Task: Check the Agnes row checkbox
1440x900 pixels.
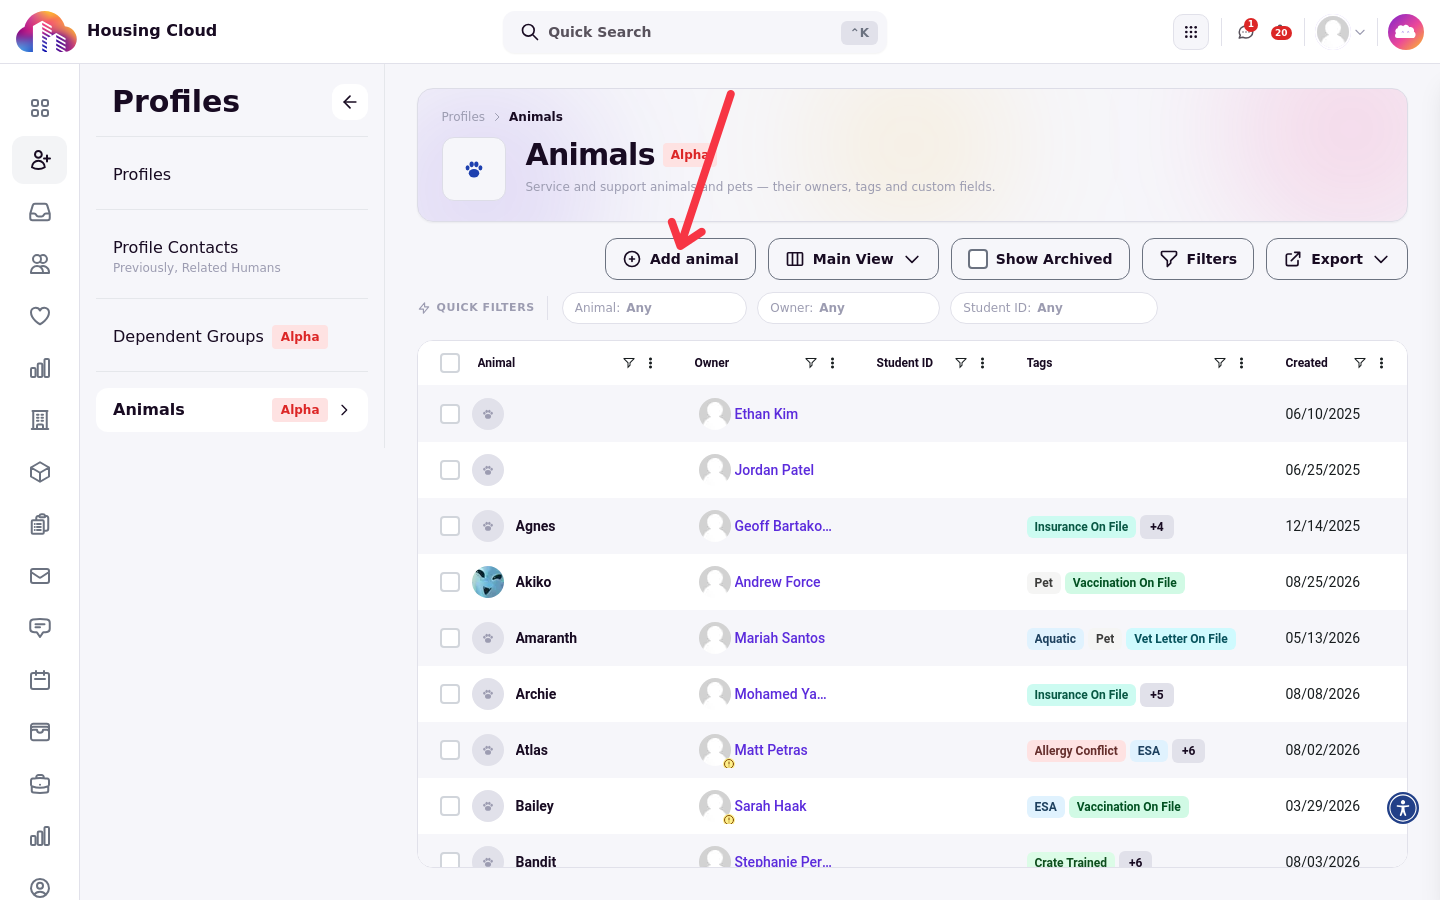Action: coord(450,526)
